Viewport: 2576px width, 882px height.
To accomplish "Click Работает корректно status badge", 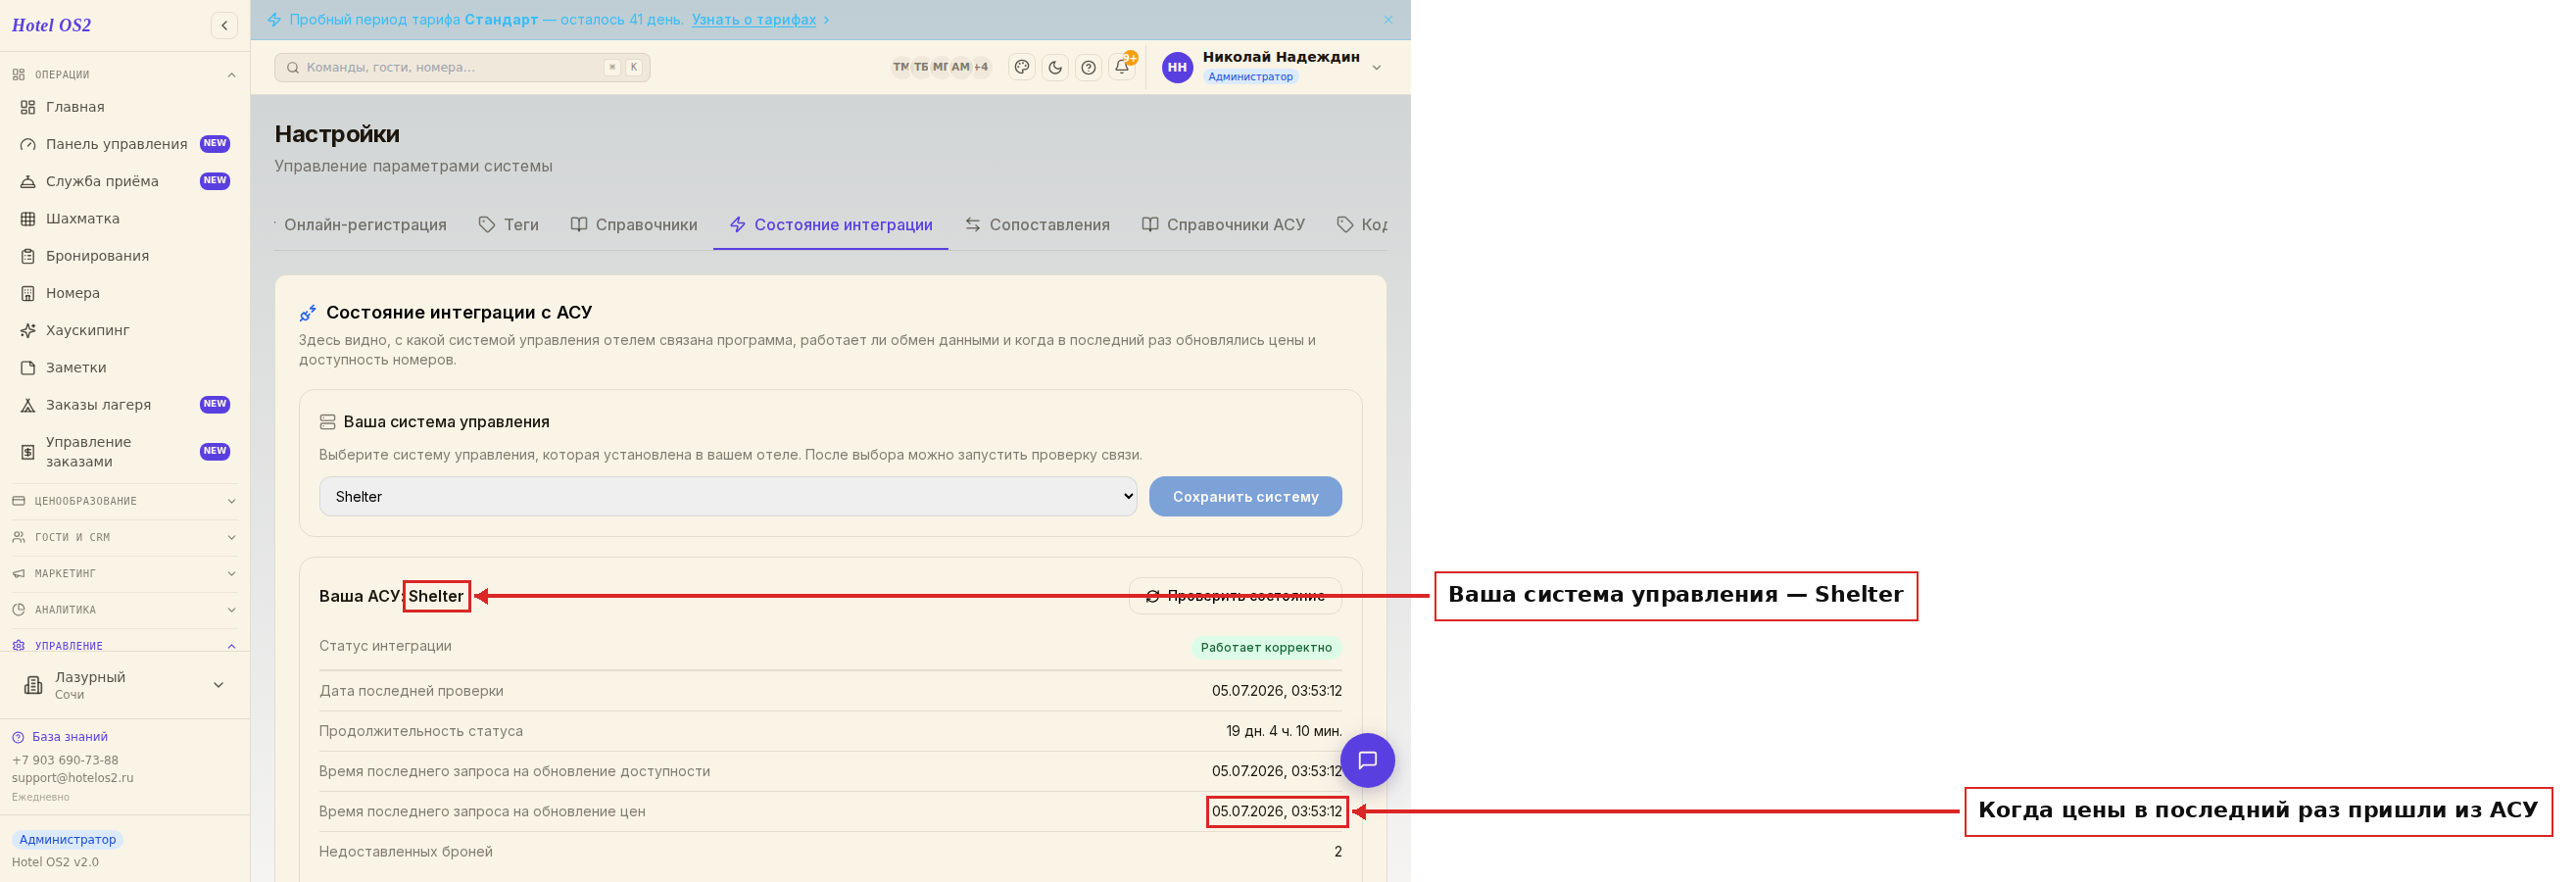I will [x=1266, y=647].
